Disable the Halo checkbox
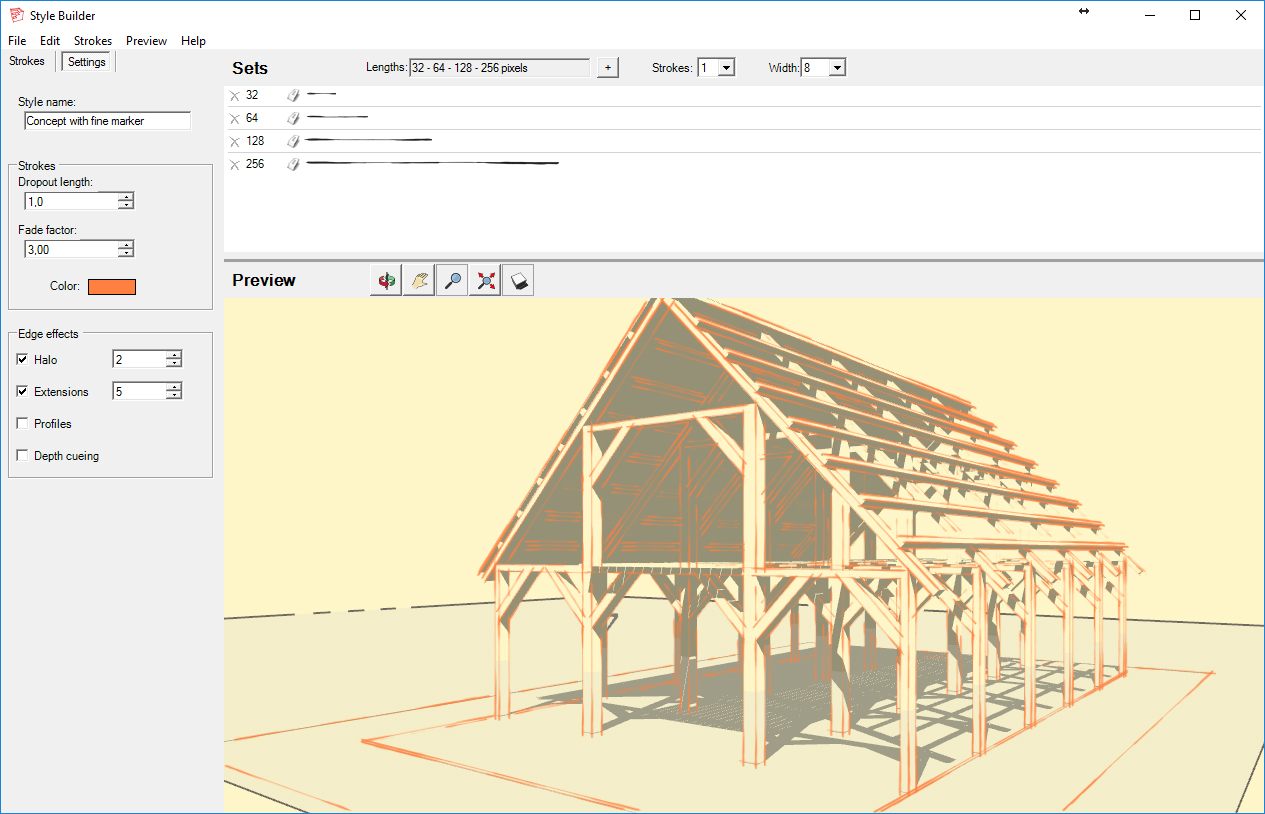The height and width of the screenshot is (814, 1265). click(23, 359)
